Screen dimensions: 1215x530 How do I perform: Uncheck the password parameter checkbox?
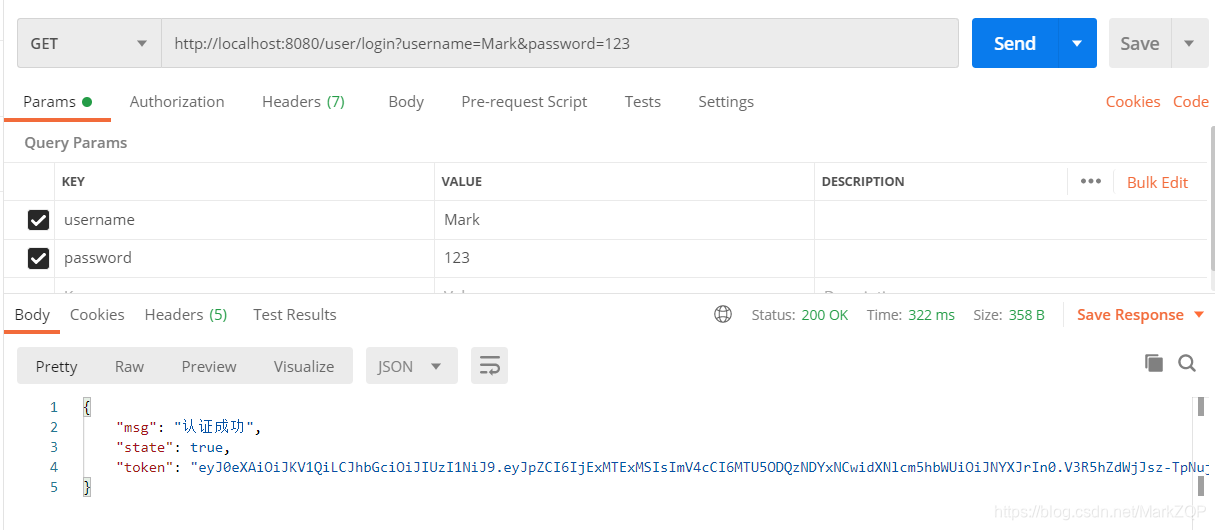coord(38,258)
